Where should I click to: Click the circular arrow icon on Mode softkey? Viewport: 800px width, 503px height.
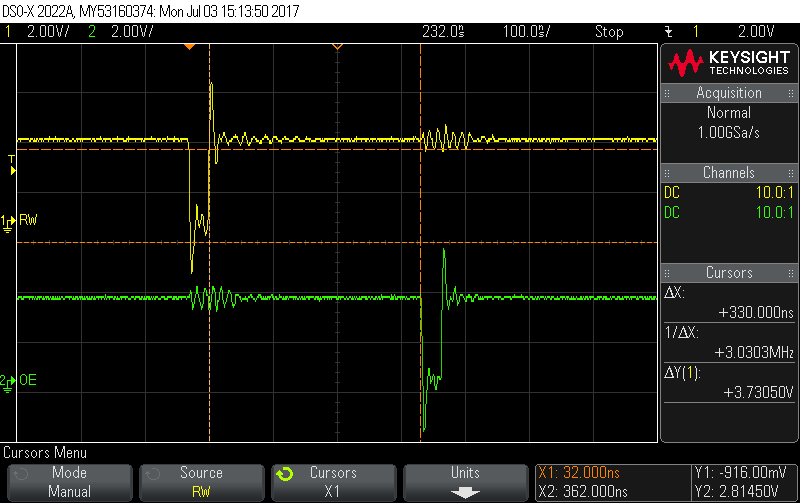pyautogui.click(x=20, y=474)
